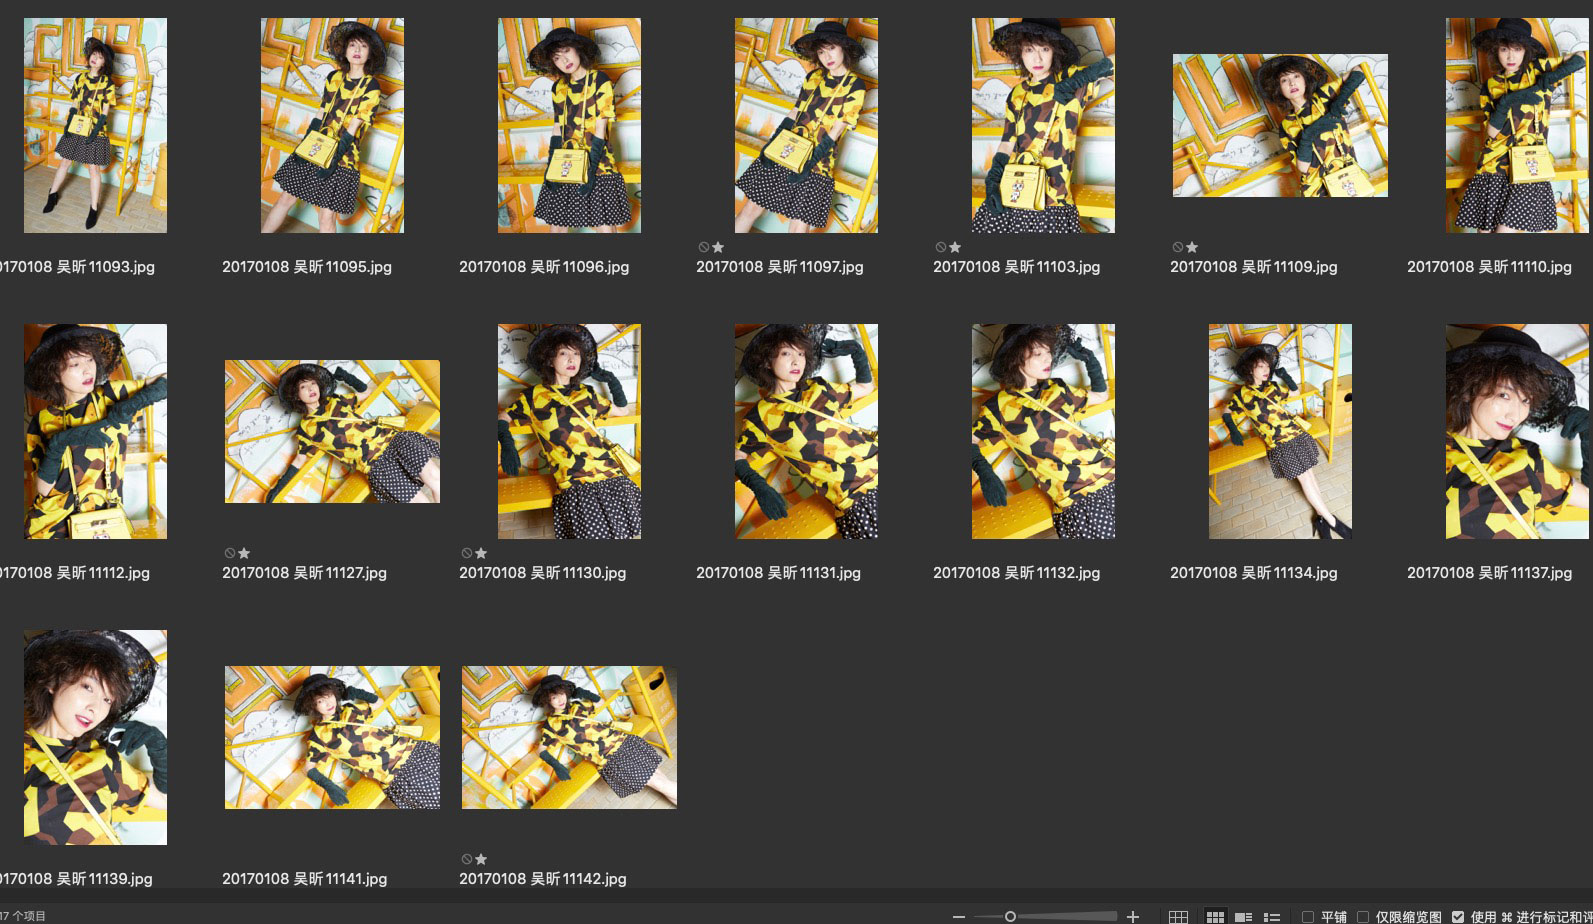
Task: Click the reject icon under 11142.jpg
Action: (x=466, y=859)
